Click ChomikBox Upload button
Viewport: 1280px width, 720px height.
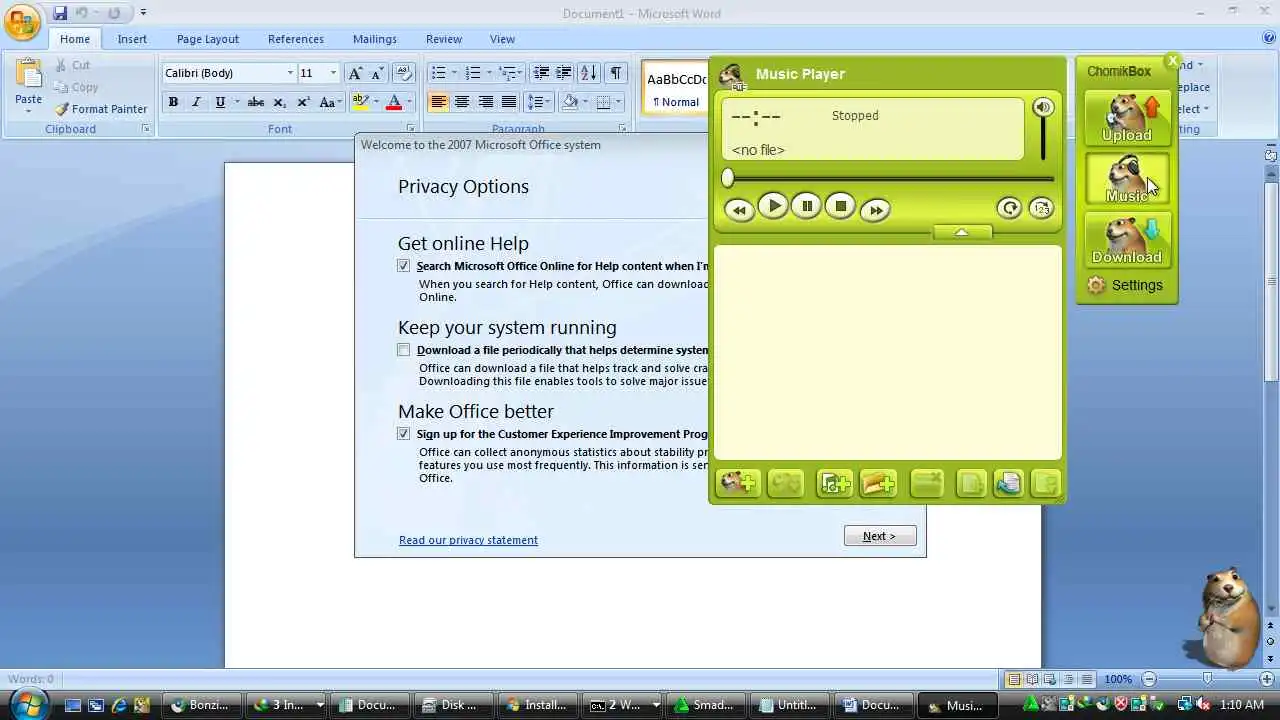click(1127, 118)
